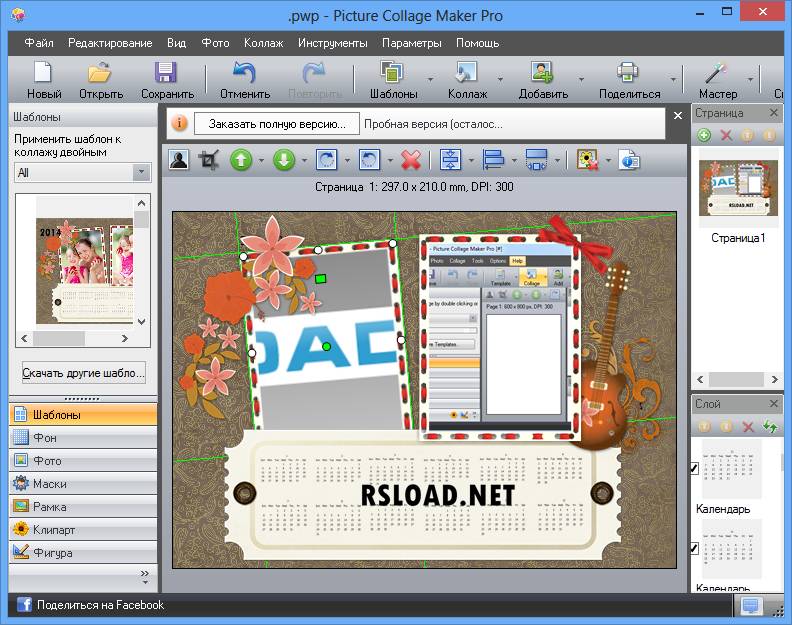Screen dimensions: 792x625
Task: Click Заказать полную версию button
Action: pos(277,124)
